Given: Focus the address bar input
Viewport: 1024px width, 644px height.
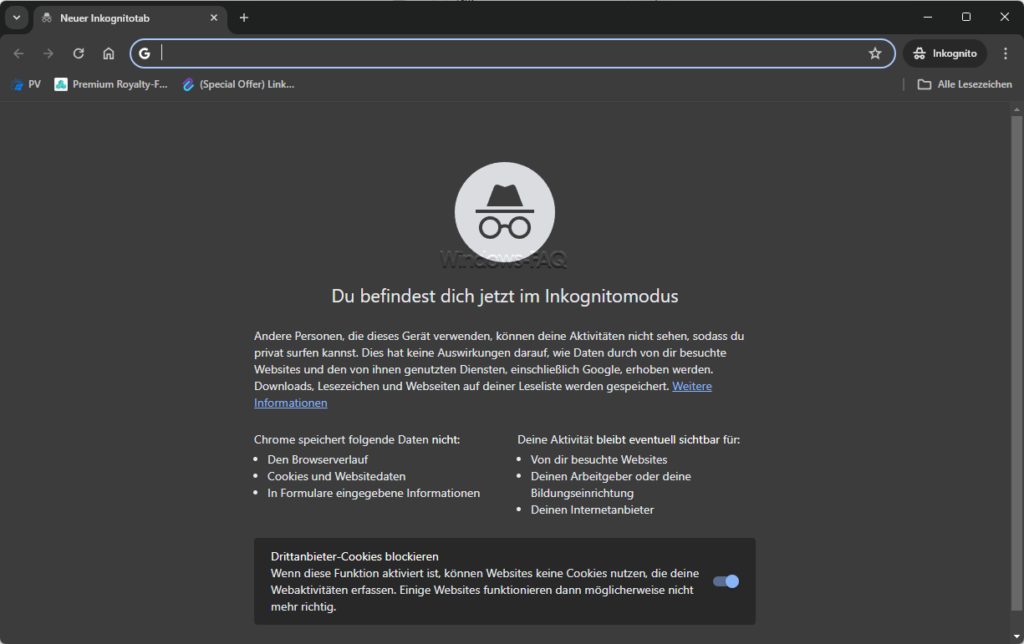Looking at the screenshot, I should 512,54.
